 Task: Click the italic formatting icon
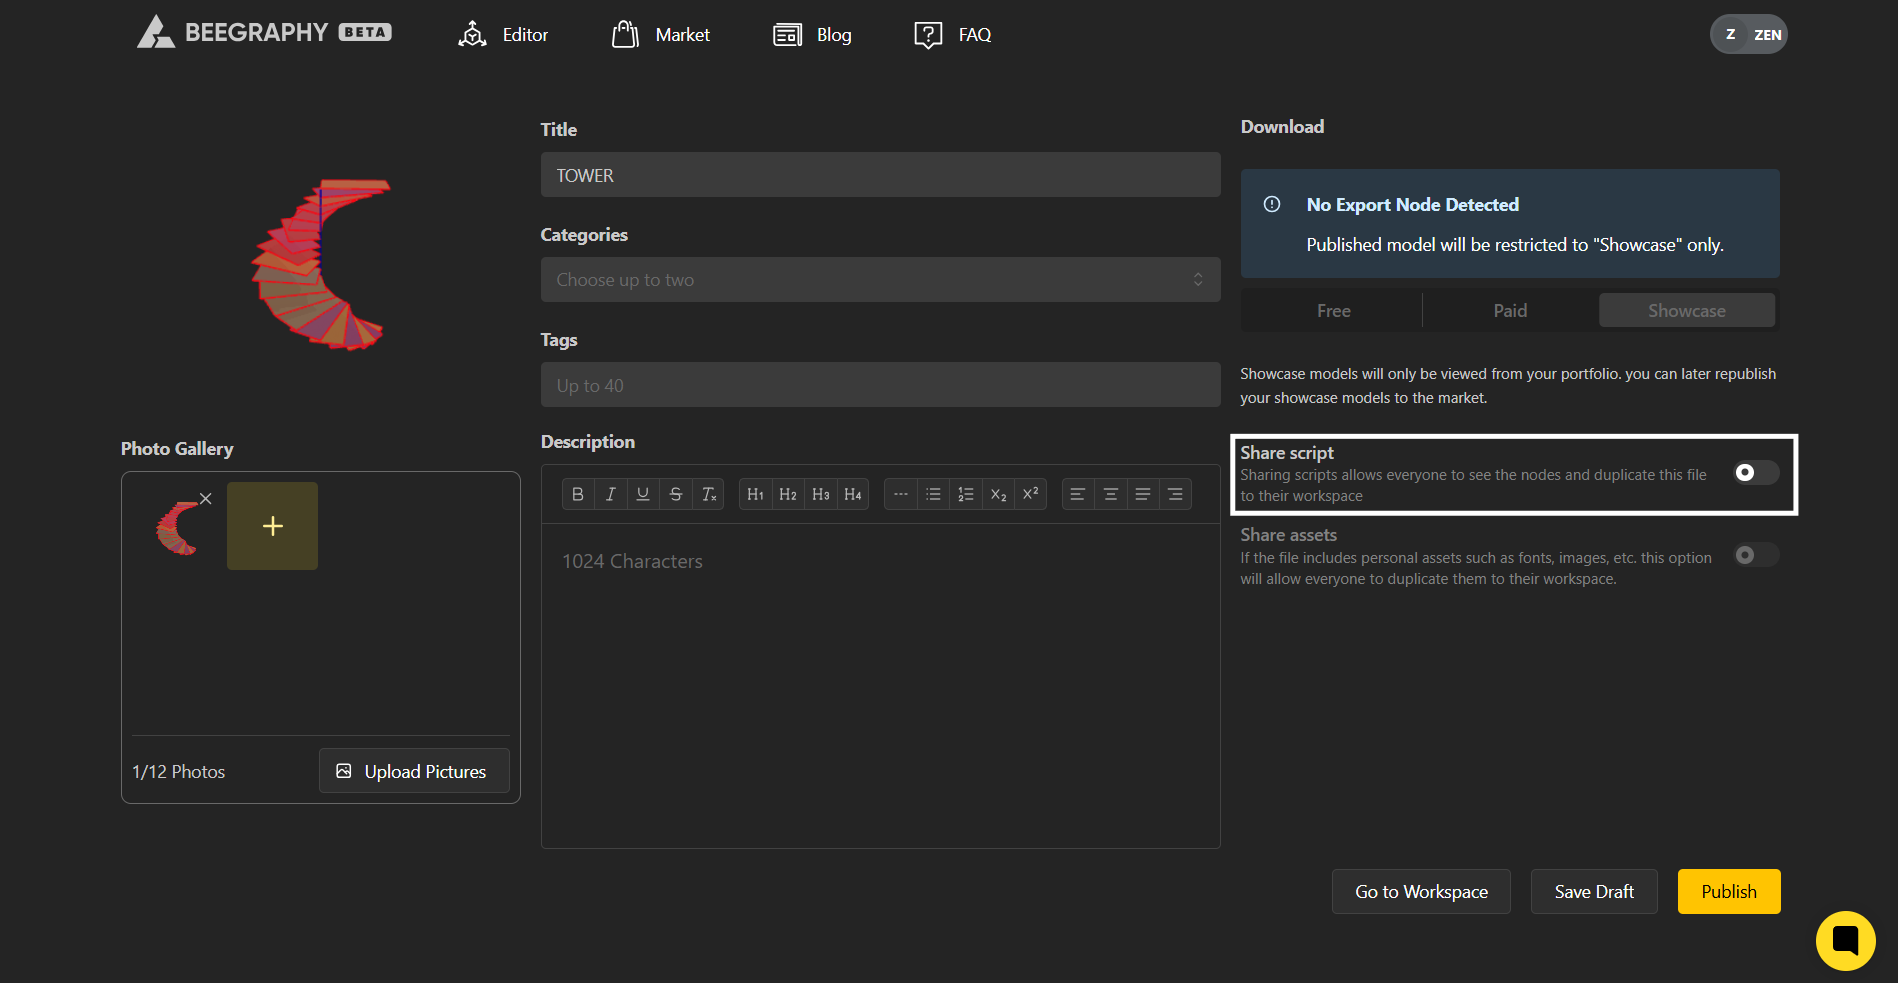coord(610,494)
